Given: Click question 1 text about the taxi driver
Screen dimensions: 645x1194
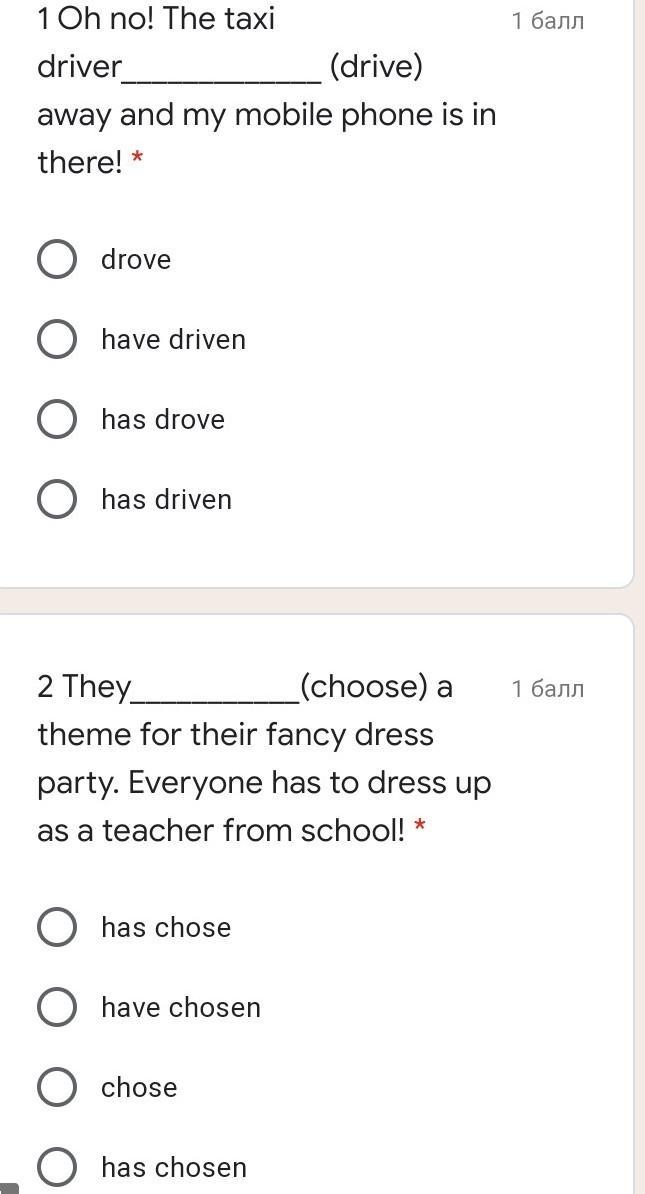Looking at the screenshot, I should [265, 114].
